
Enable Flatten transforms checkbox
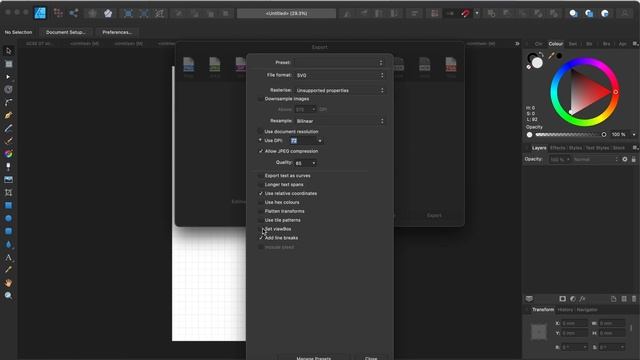click(x=260, y=211)
